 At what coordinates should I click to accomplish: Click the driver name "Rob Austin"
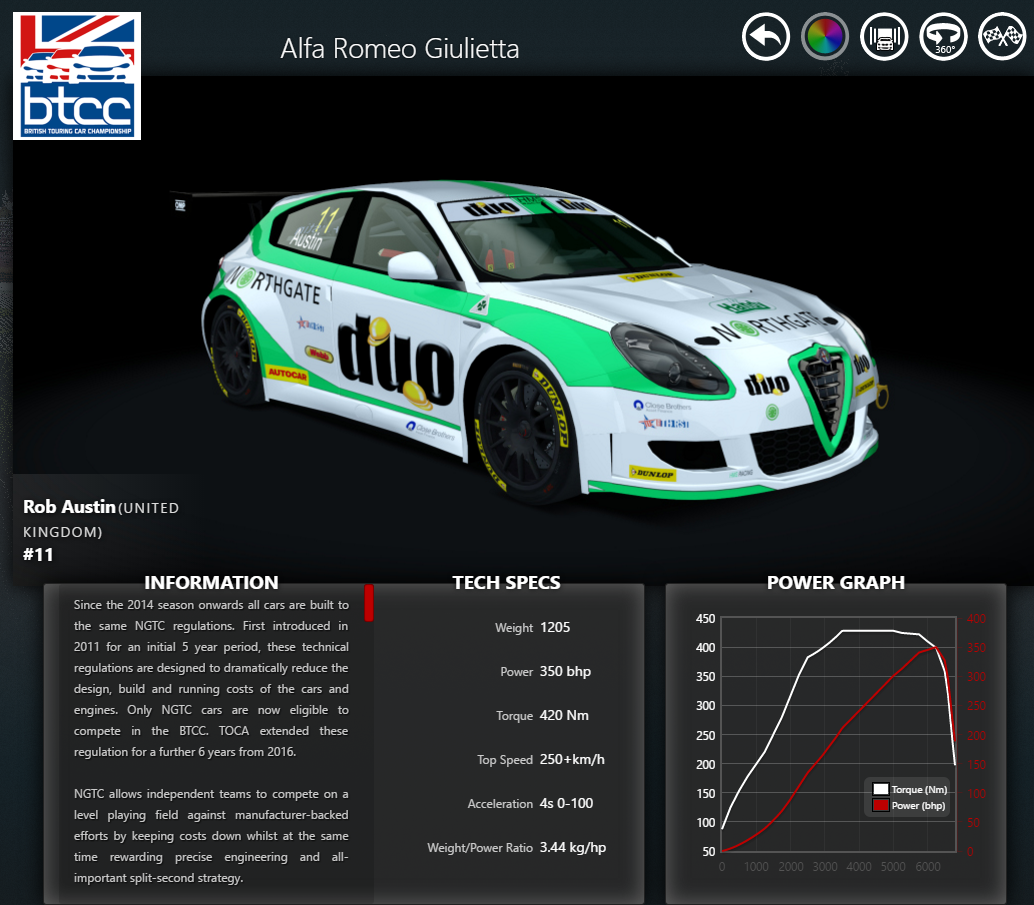[69, 507]
